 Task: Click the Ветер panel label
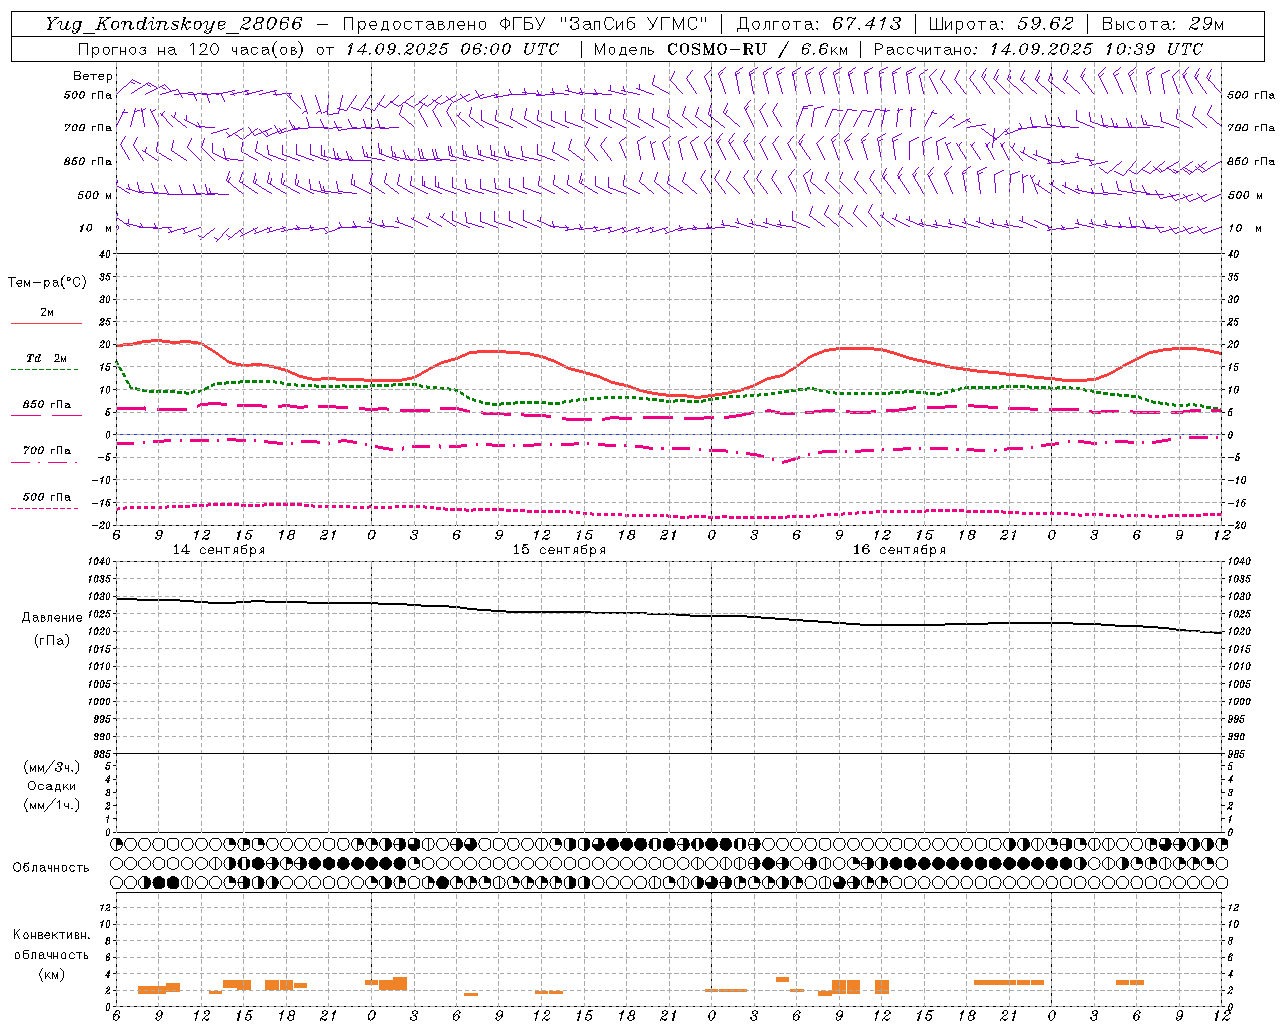(x=93, y=76)
